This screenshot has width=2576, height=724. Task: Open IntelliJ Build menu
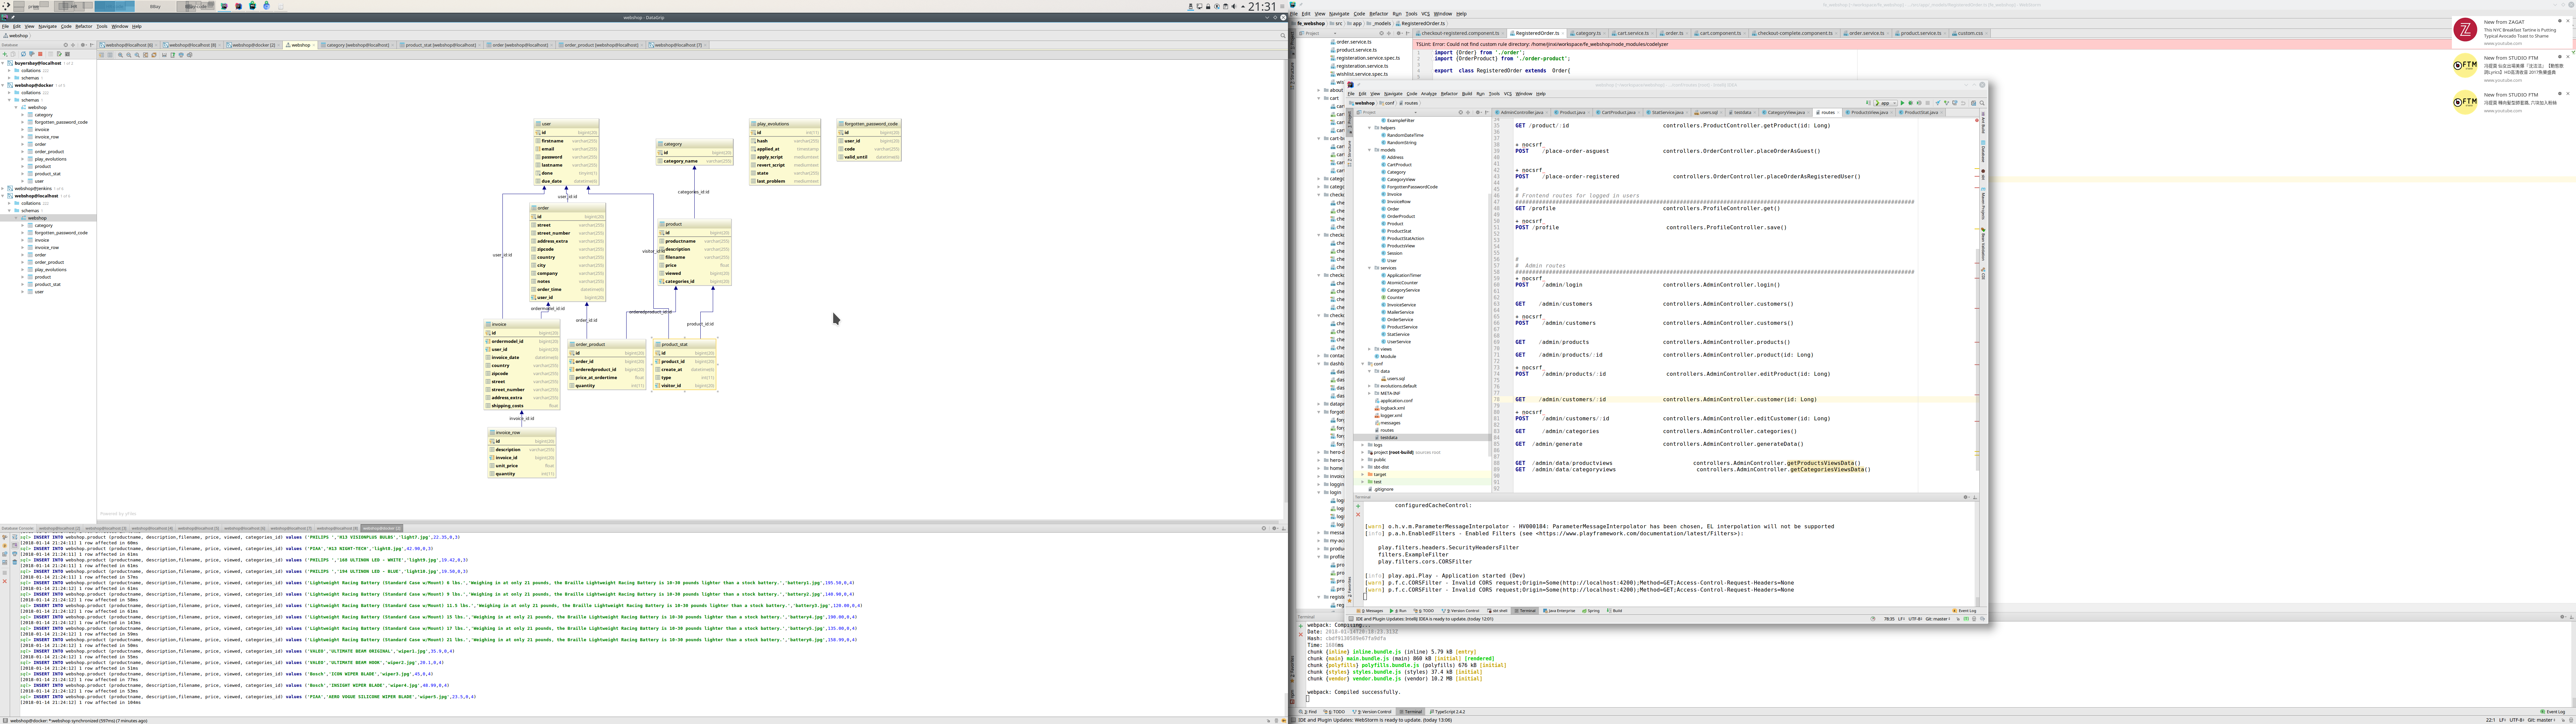coord(1467,94)
